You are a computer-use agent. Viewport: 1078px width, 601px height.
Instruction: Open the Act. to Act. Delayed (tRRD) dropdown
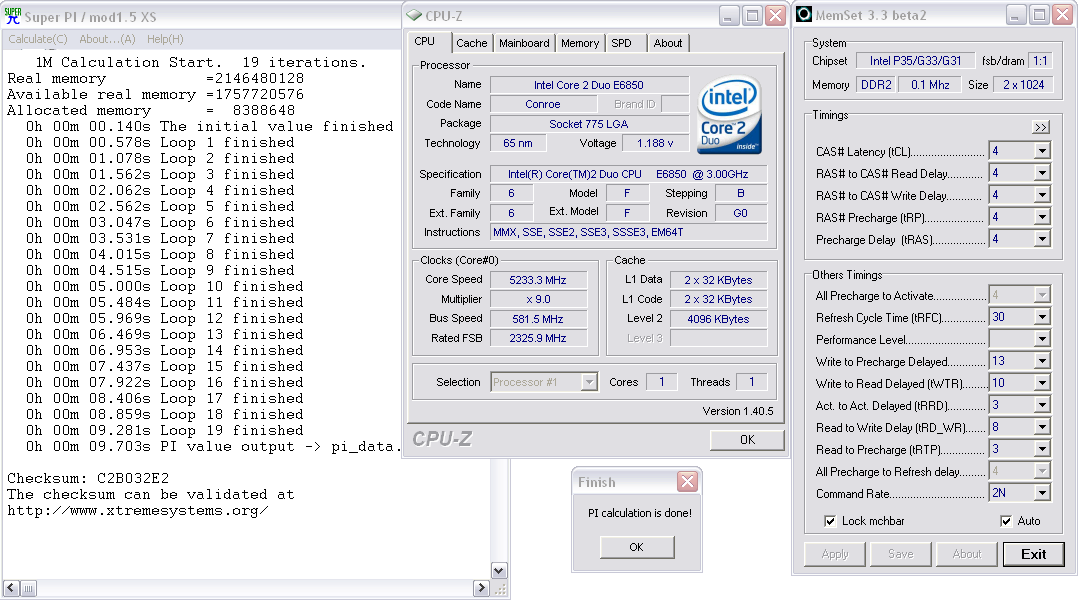pos(1042,405)
